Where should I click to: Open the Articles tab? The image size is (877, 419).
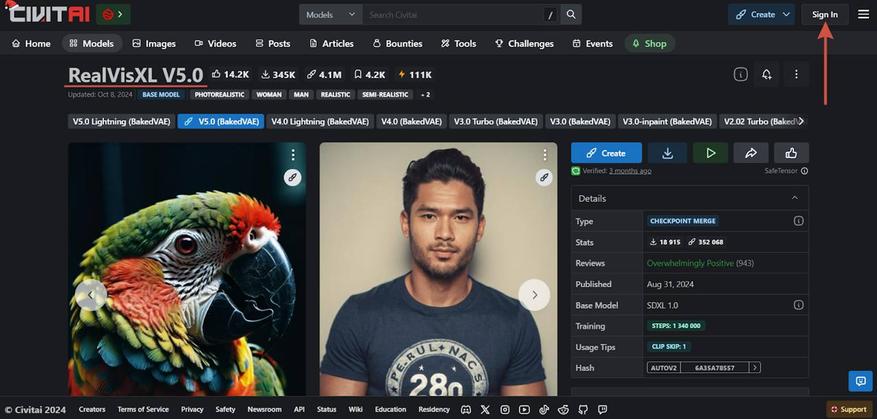click(x=331, y=43)
